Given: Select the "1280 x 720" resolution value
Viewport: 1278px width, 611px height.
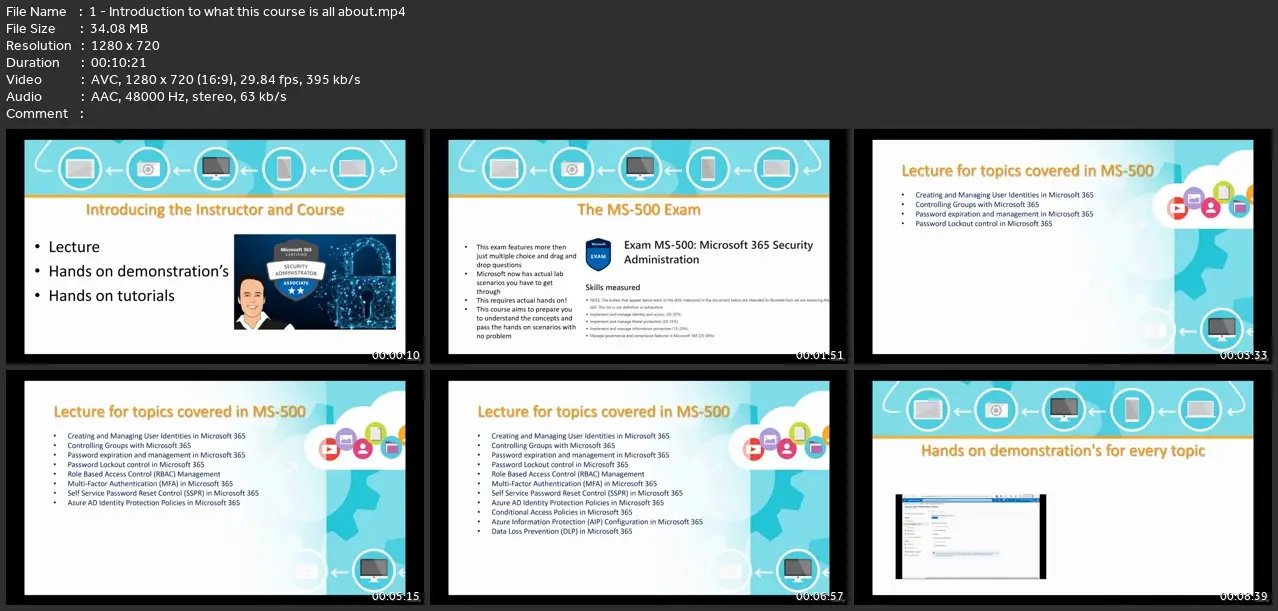Looking at the screenshot, I should click(124, 45).
